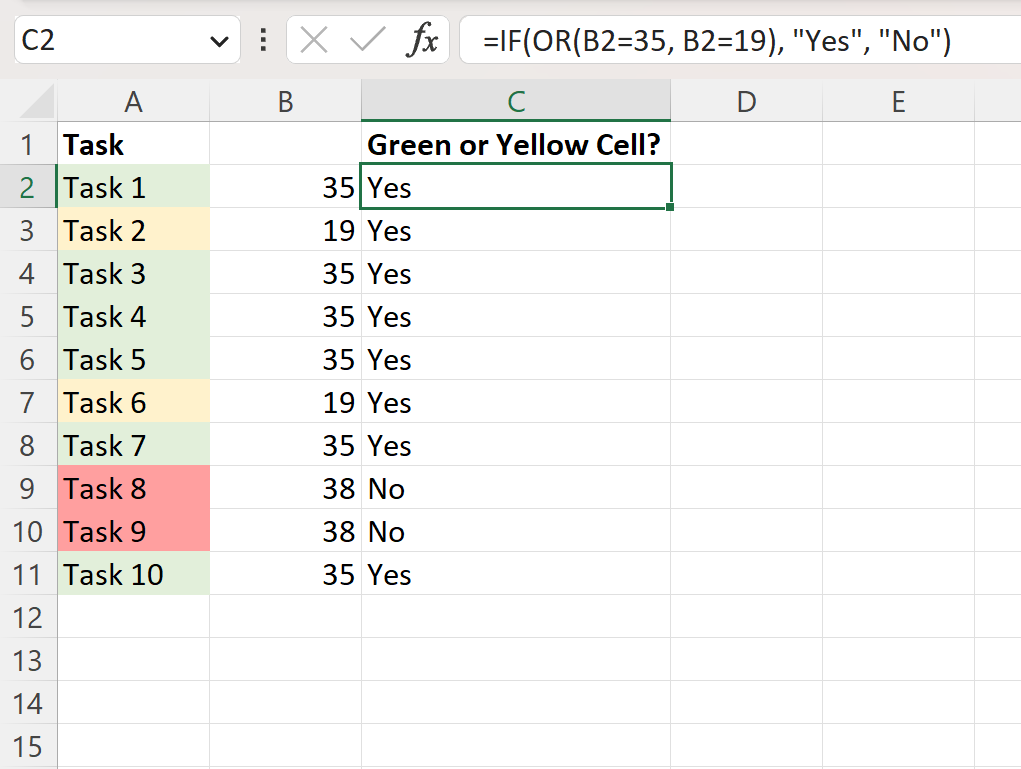The height and width of the screenshot is (769, 1021).
Task: Click the selected 'Yes' cell C2
Action: (x=516, y=187)
